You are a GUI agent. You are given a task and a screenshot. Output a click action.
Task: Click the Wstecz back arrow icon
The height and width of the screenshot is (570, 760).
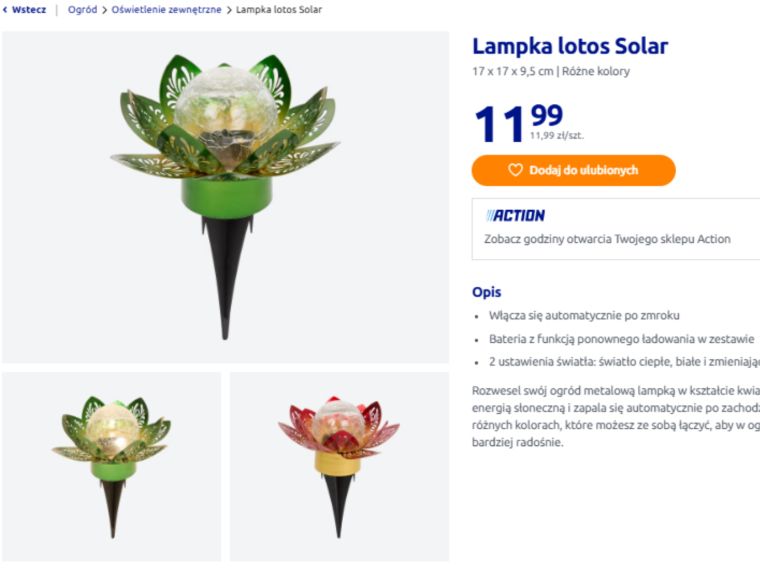5,10
